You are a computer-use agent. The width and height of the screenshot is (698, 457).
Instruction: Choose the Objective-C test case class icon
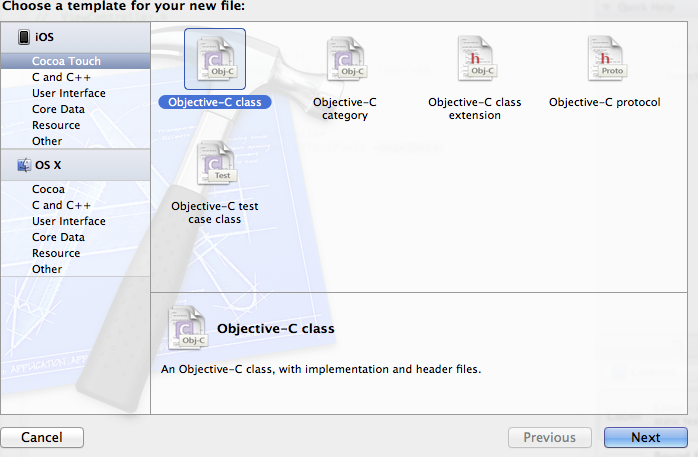[x=216, y=163]
